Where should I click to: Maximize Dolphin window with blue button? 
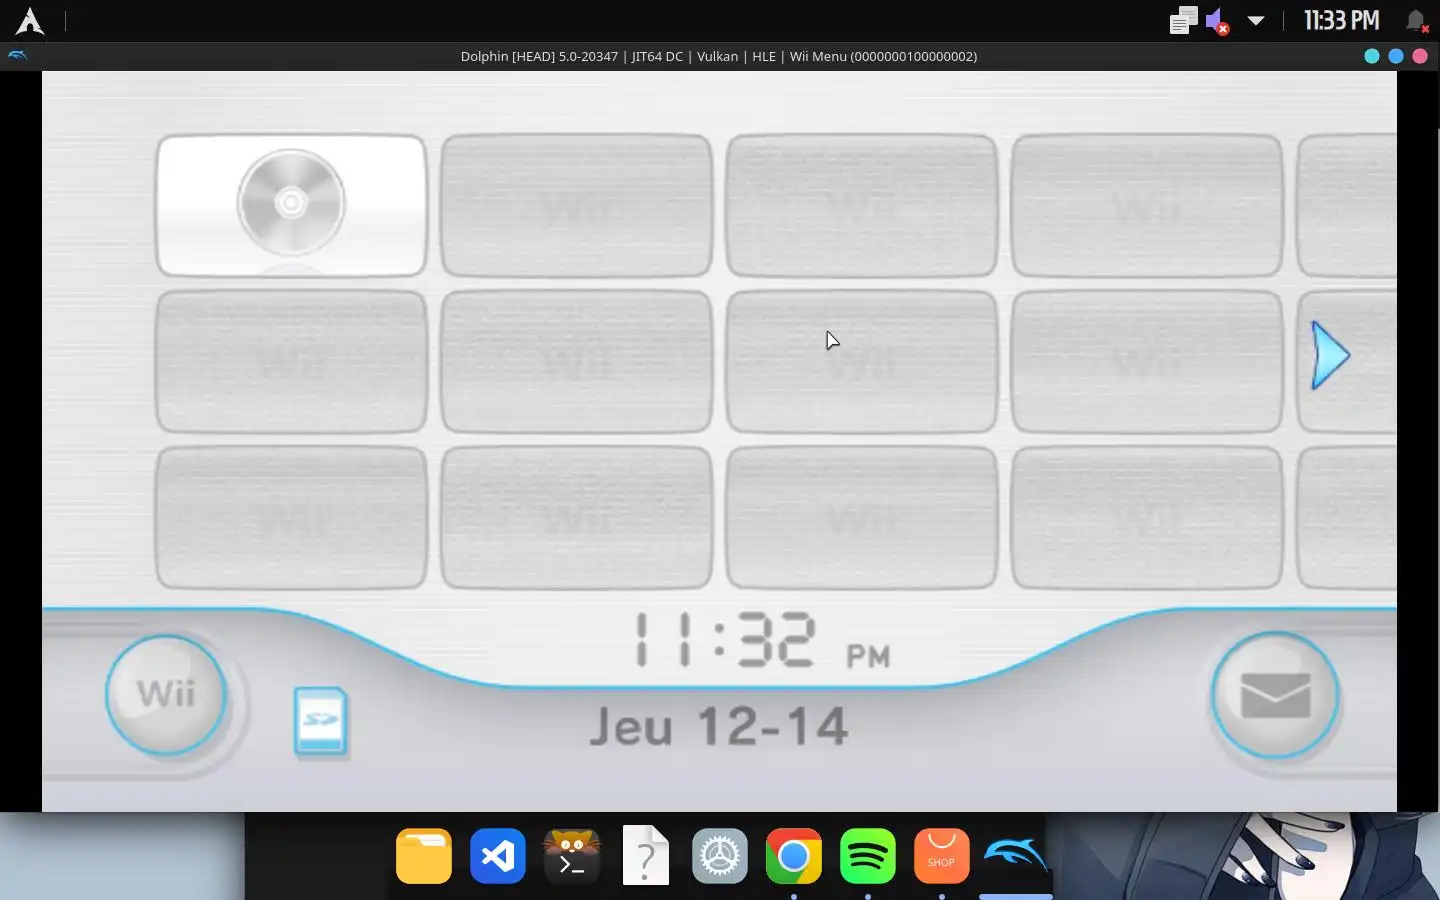click(x=1396, y=56)
